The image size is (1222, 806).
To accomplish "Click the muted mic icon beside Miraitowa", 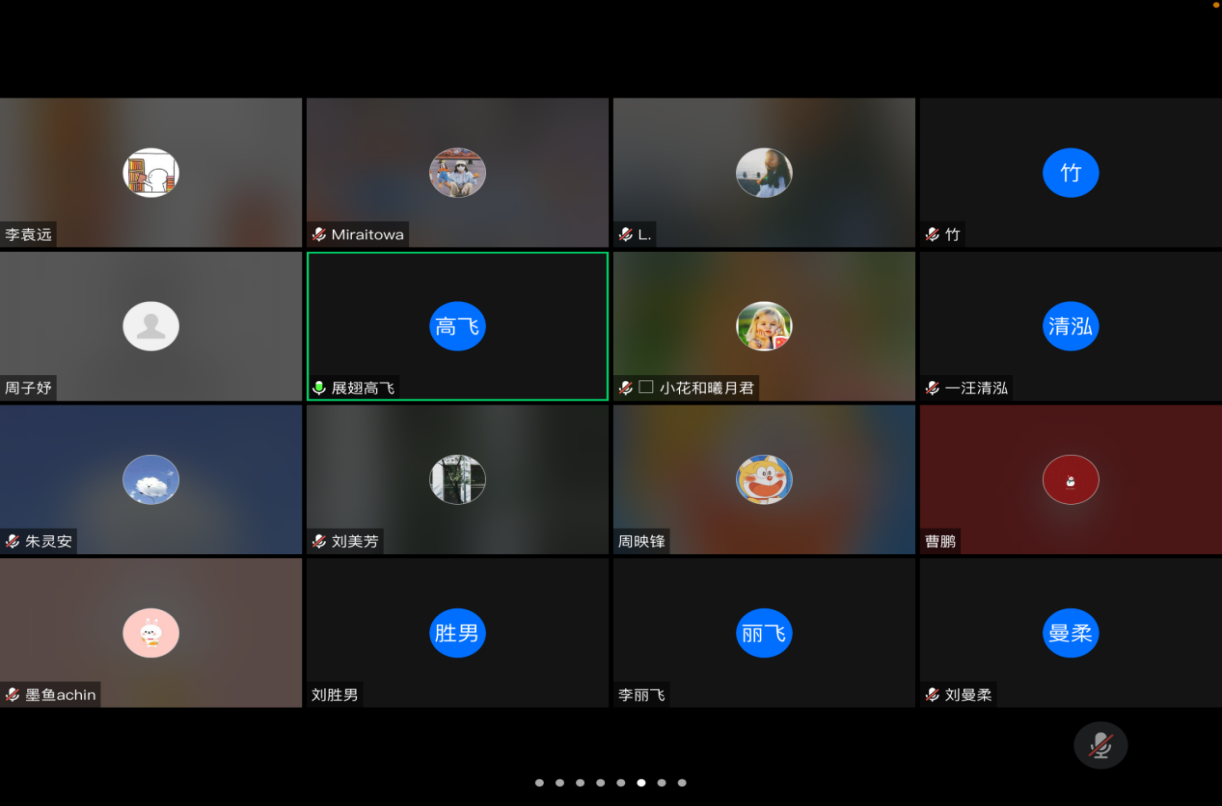I will click(319, 235).
